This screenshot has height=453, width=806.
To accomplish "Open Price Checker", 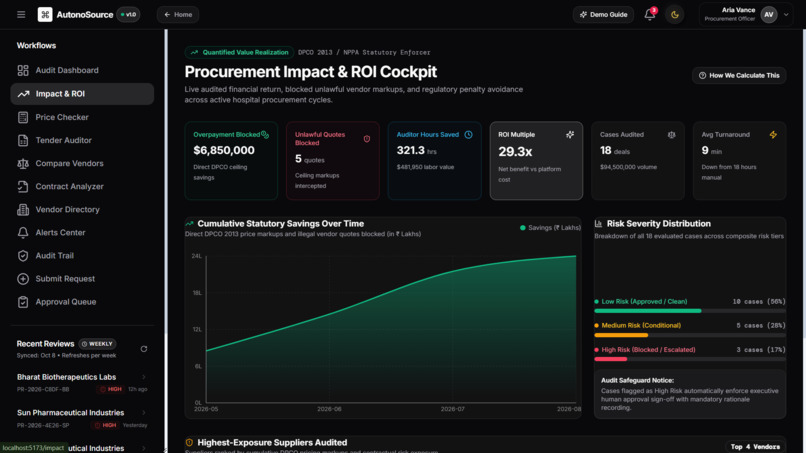I will pos(82,117).
